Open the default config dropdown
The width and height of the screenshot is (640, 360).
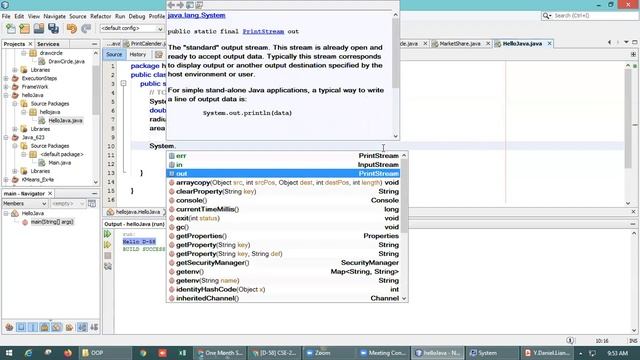tap(131, 29)
